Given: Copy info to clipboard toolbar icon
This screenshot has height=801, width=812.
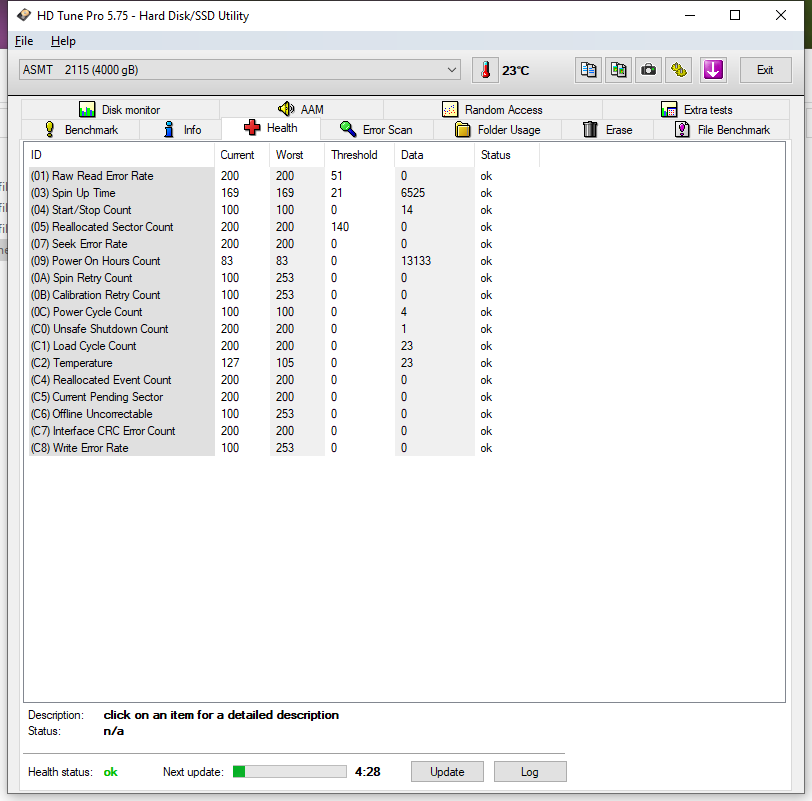Looking at the screenshot, I should (588, 70).
